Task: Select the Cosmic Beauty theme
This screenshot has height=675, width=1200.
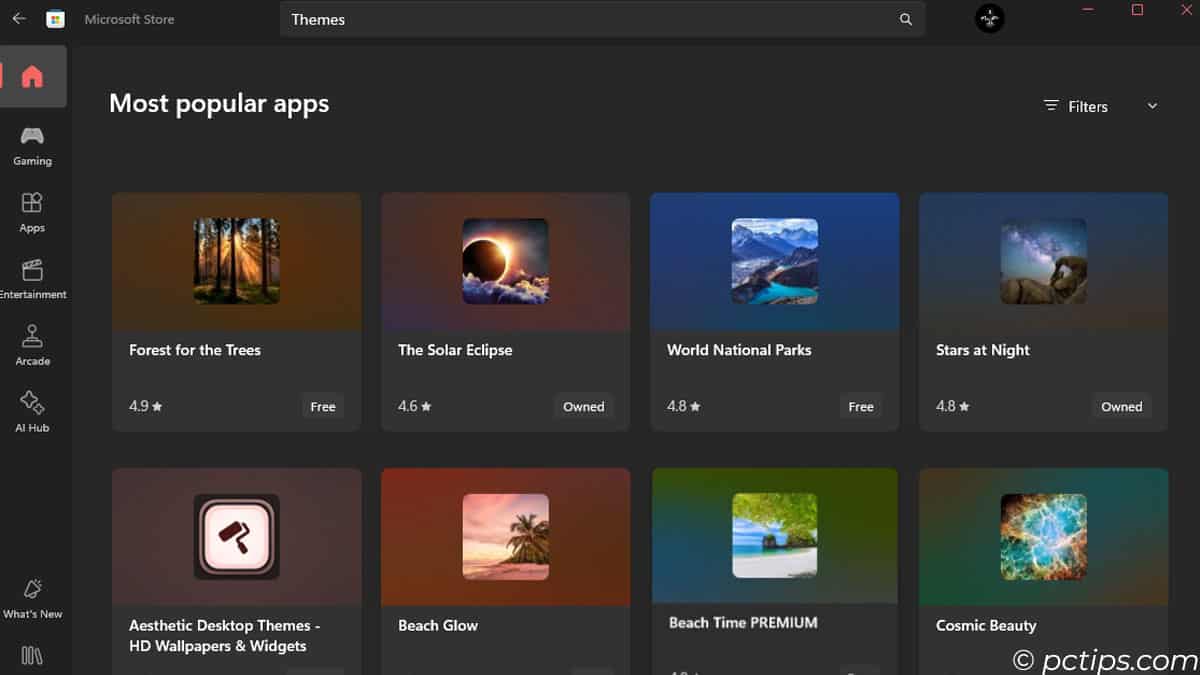Action: point(1043,537)
